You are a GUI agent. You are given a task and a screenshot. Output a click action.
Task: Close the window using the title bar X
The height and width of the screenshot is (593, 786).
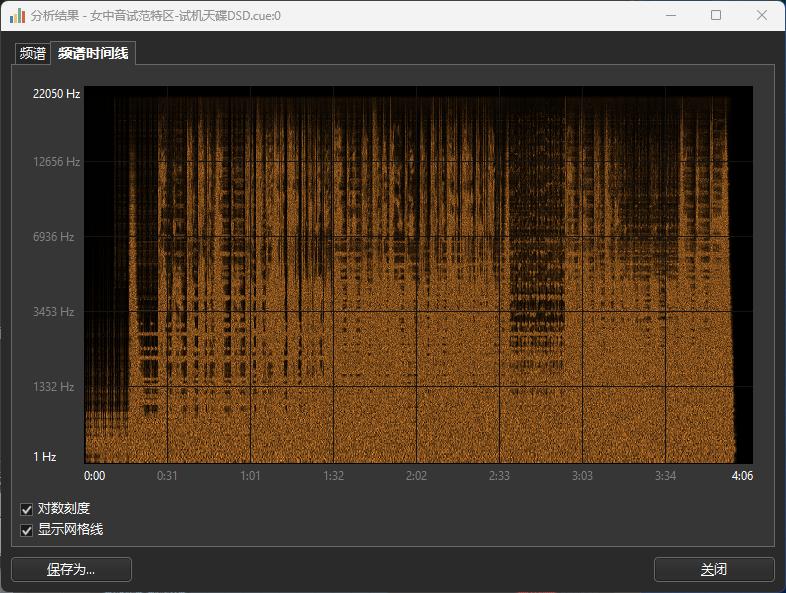point(763,15)
